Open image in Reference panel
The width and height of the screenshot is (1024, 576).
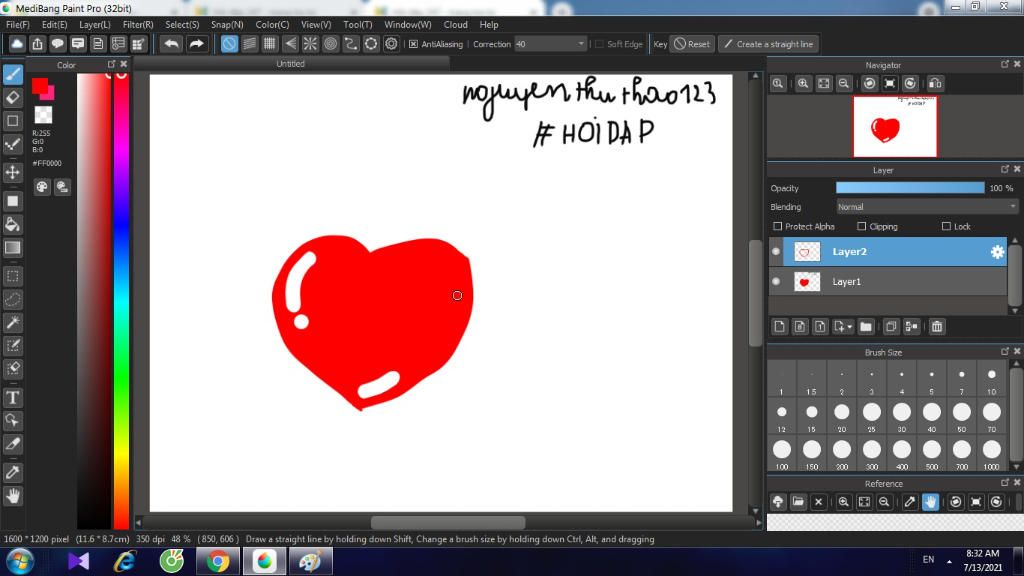[798, 502]
